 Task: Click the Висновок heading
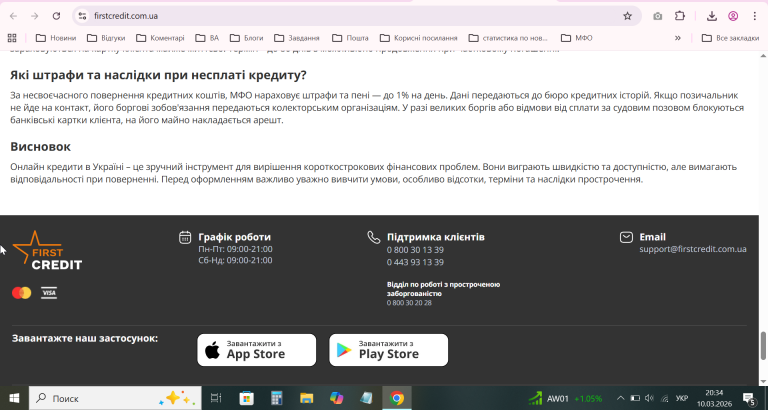41,146
